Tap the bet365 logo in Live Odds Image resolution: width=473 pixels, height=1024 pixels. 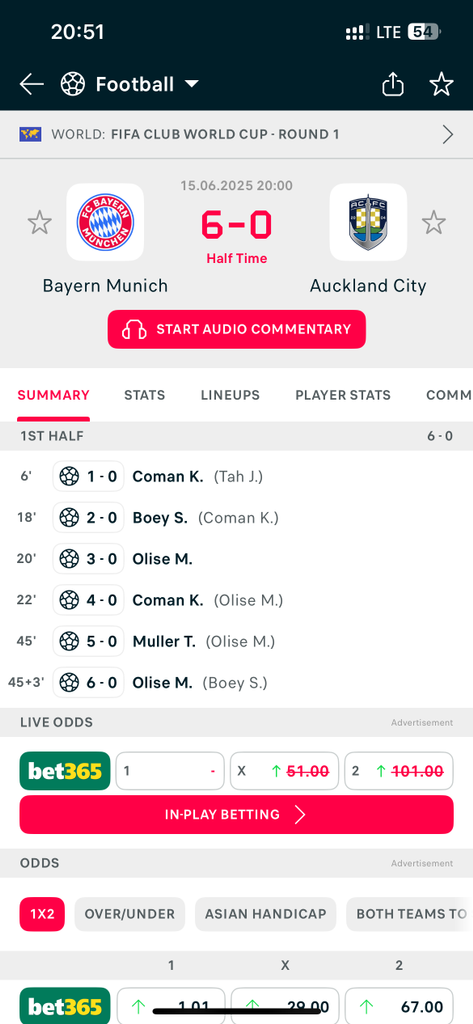[65, 771]
